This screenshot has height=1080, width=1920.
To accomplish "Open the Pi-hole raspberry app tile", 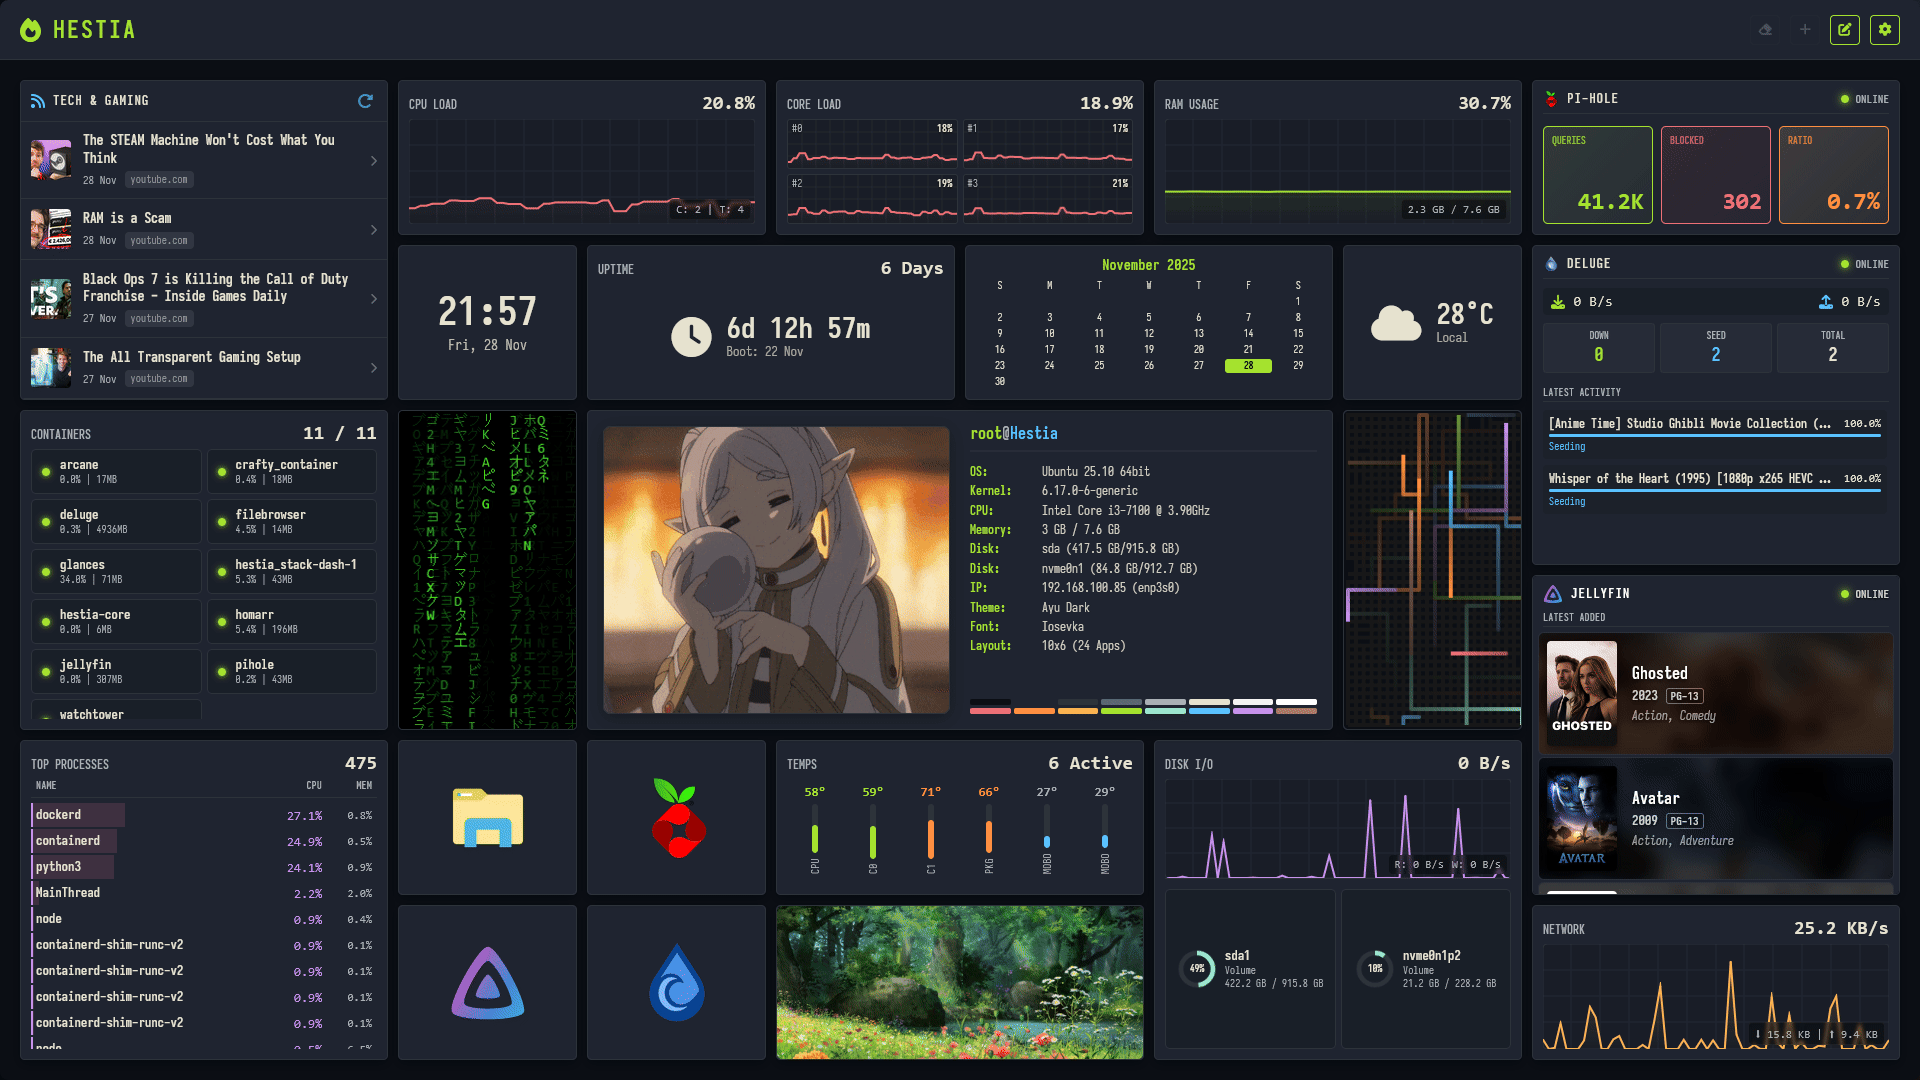I will 676,818.
